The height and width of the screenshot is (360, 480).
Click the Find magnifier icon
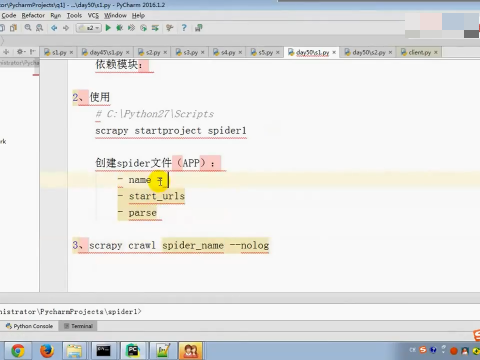28,28
